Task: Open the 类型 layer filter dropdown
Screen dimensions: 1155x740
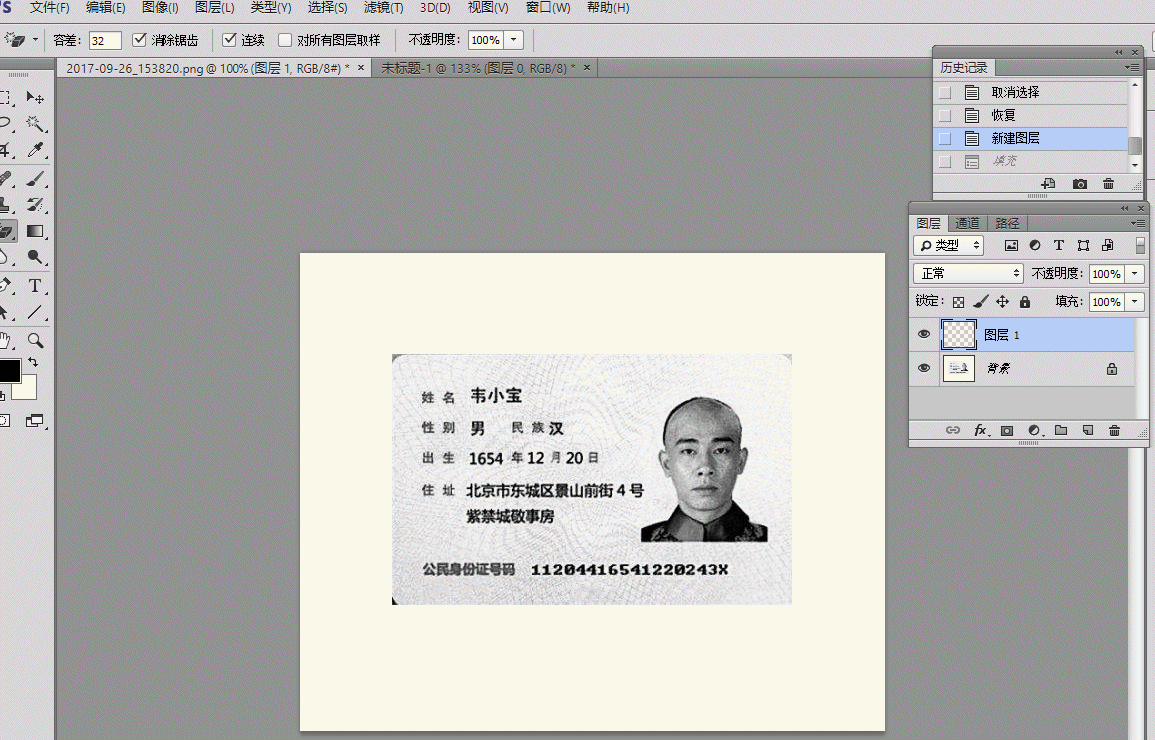Action: point(949,245)
